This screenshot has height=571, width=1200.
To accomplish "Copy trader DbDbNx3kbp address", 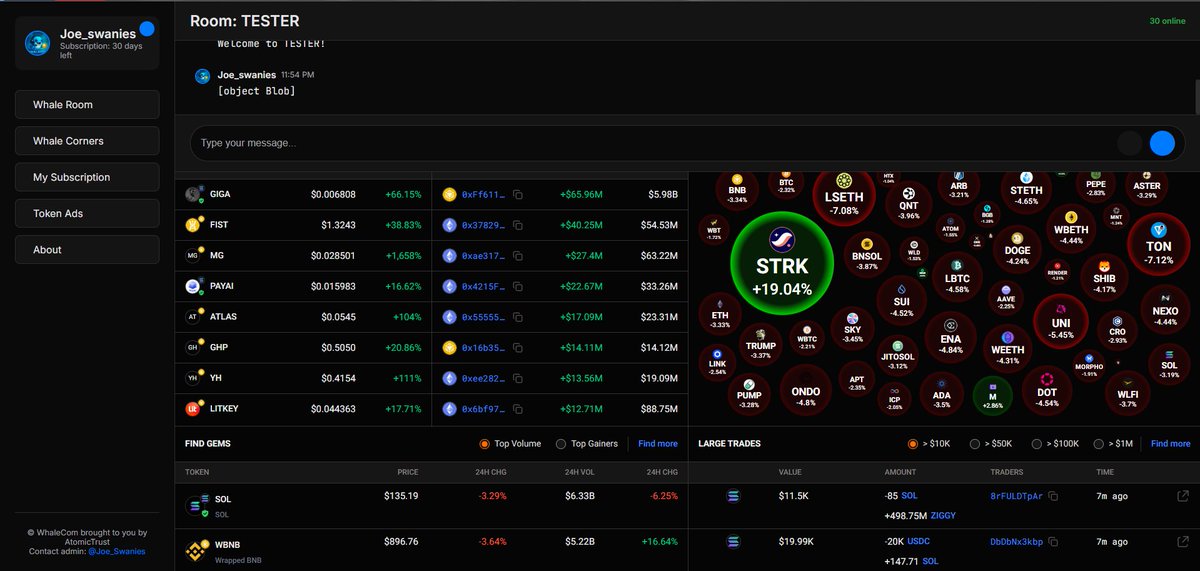I will [1054, 542].
